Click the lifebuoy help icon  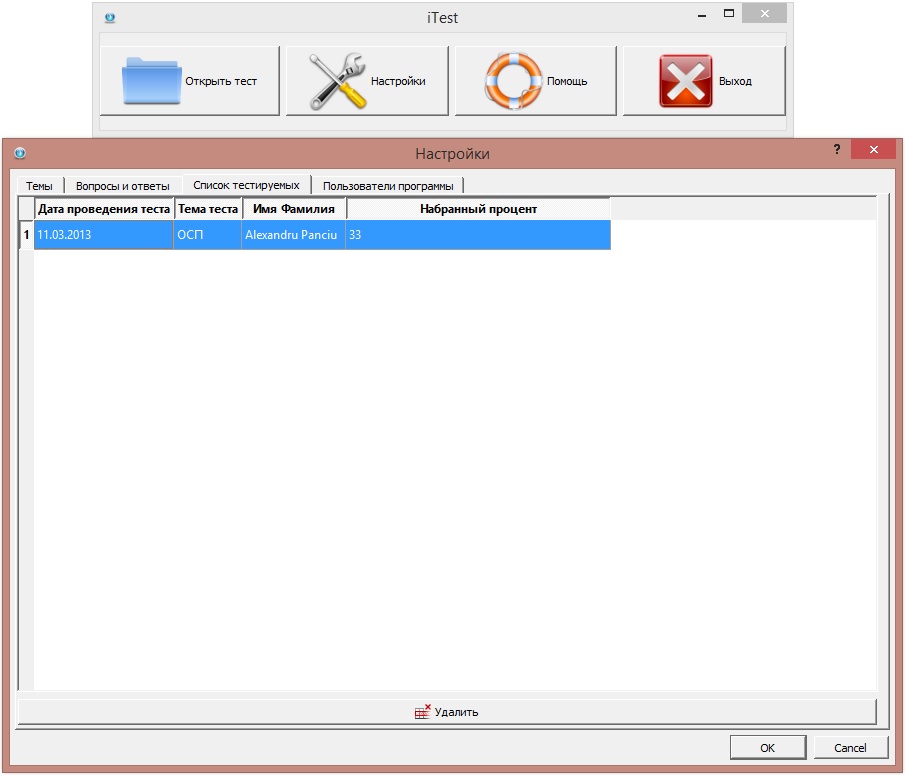pos(513,81)
